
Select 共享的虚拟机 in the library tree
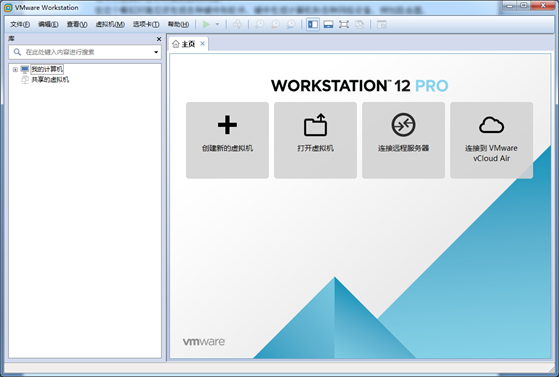pyautogui.click(x=50, y=80)
